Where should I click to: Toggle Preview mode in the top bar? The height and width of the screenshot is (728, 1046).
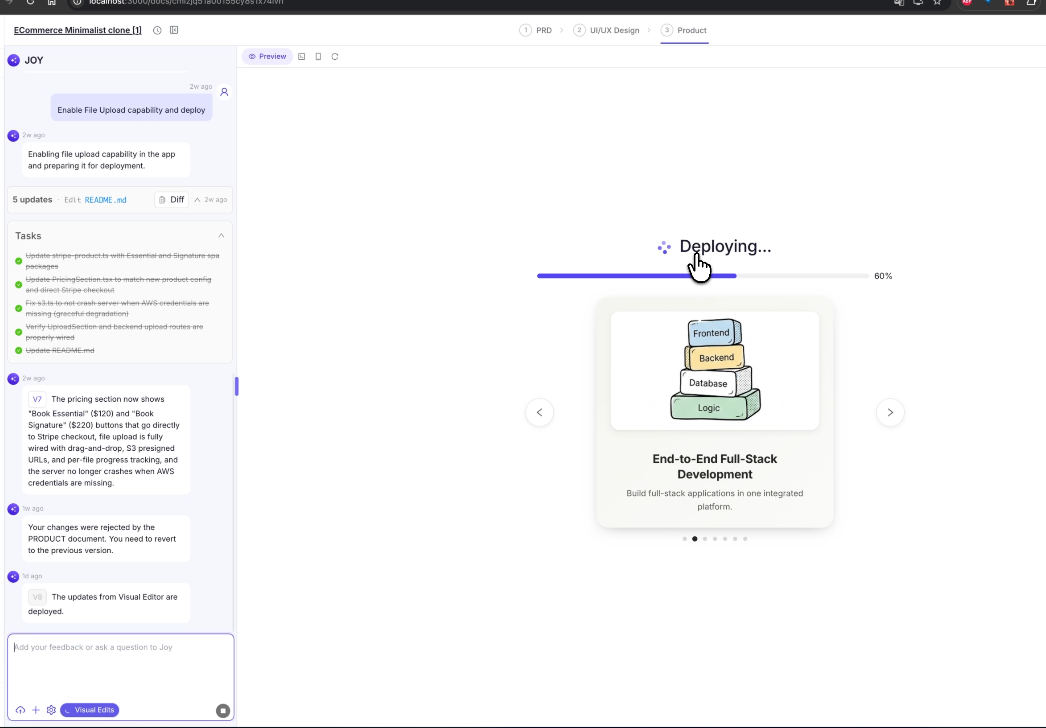[267, 56]
